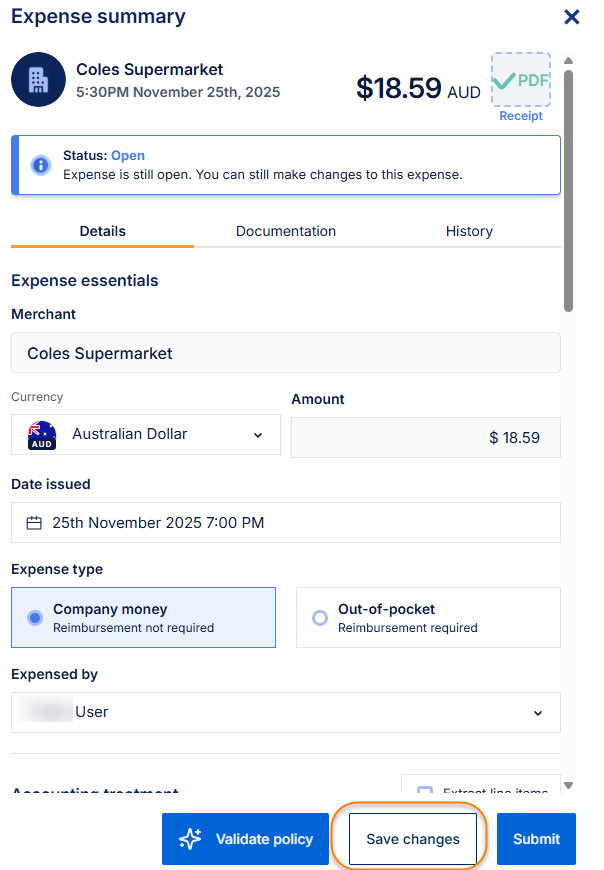Click the blue info status icon
Screen dimensions: 604x870
click(x=41, y=165)
